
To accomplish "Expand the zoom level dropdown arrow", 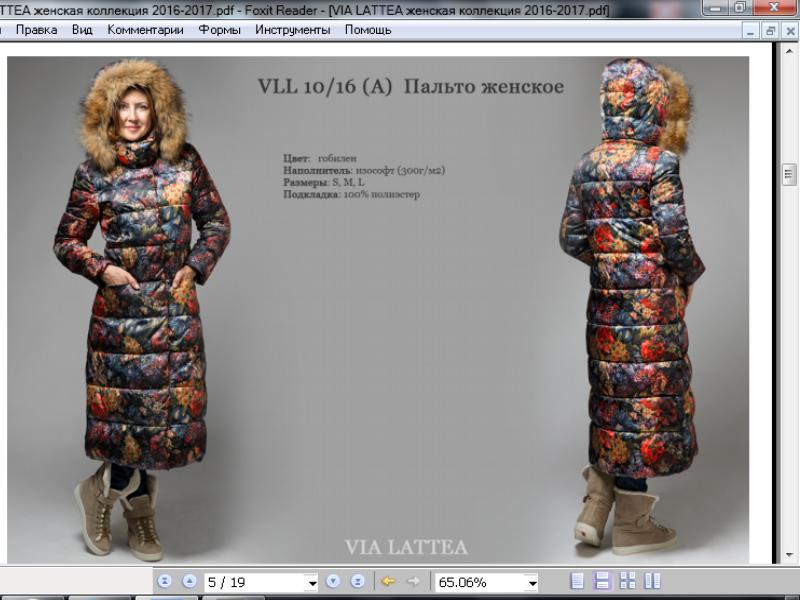I will click(x=531, y=582).
